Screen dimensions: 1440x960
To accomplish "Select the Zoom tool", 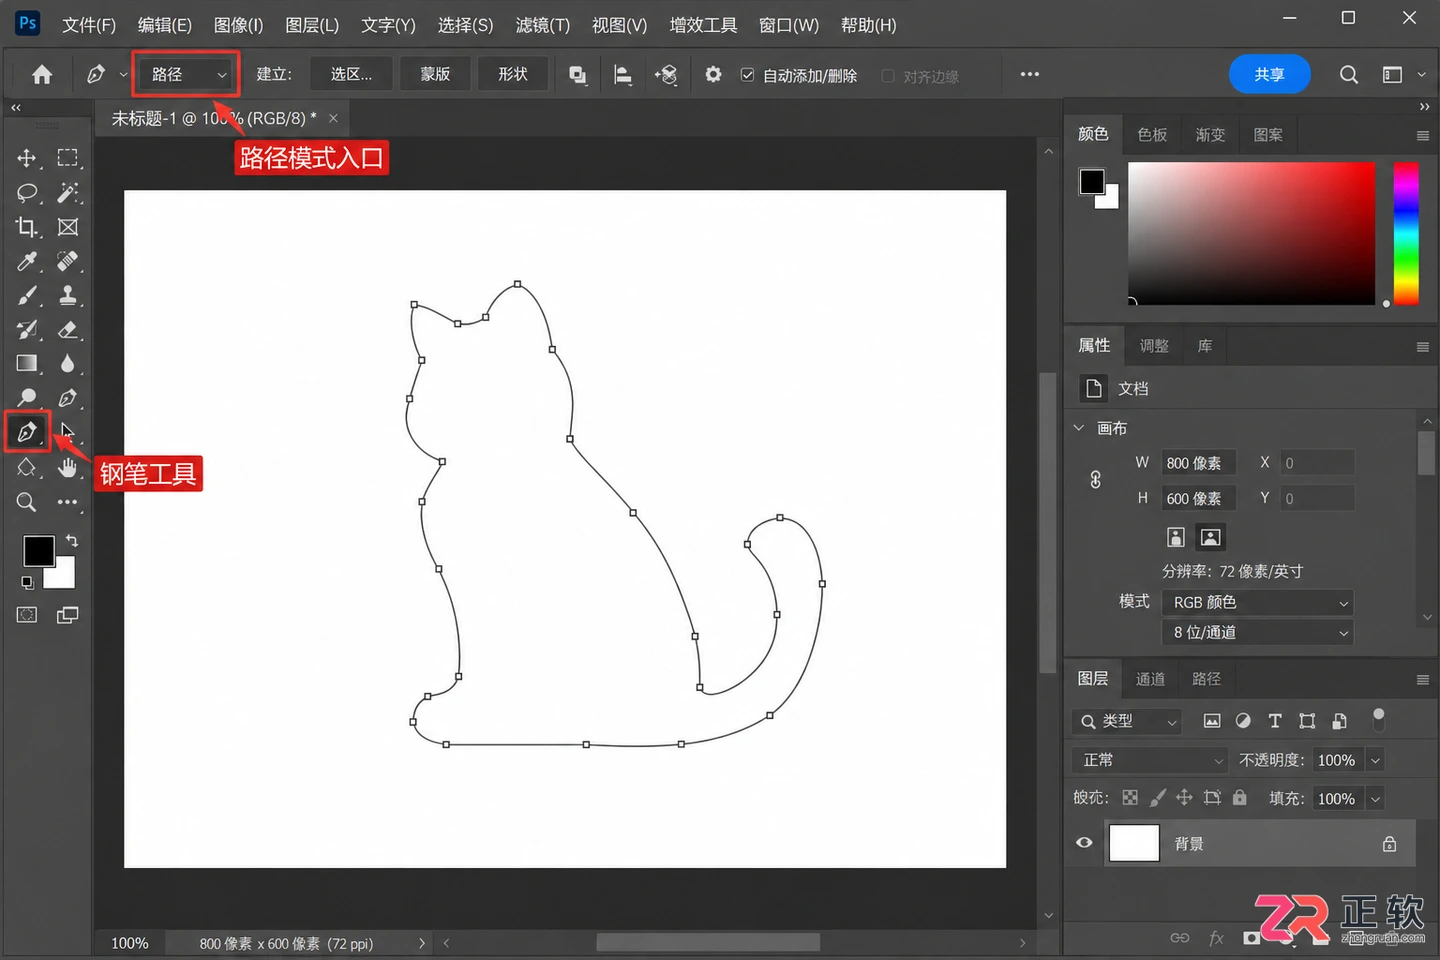I will pos(27,502).
